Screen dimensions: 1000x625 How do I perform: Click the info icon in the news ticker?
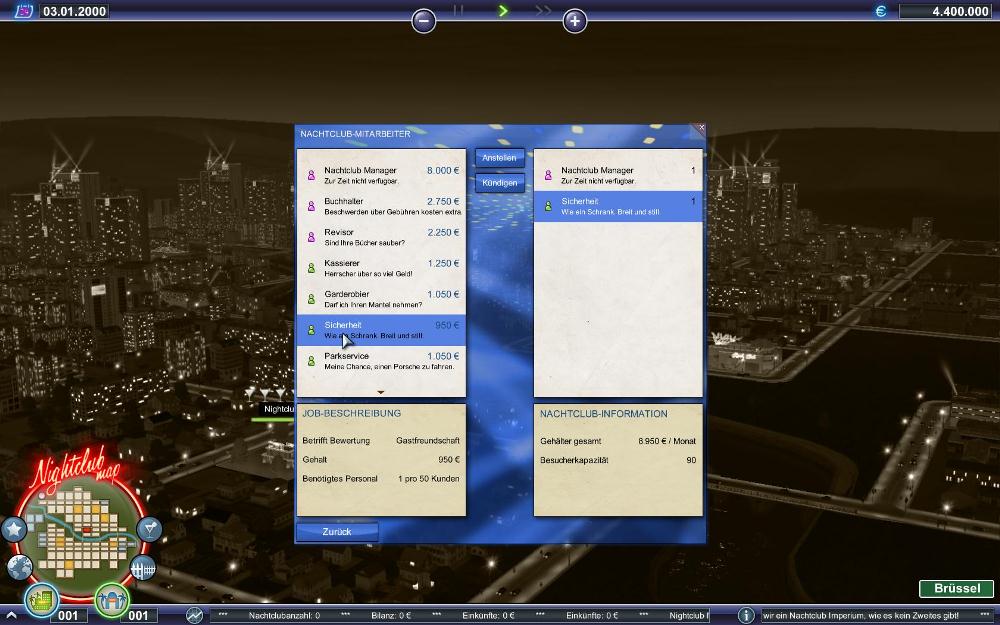746,615
